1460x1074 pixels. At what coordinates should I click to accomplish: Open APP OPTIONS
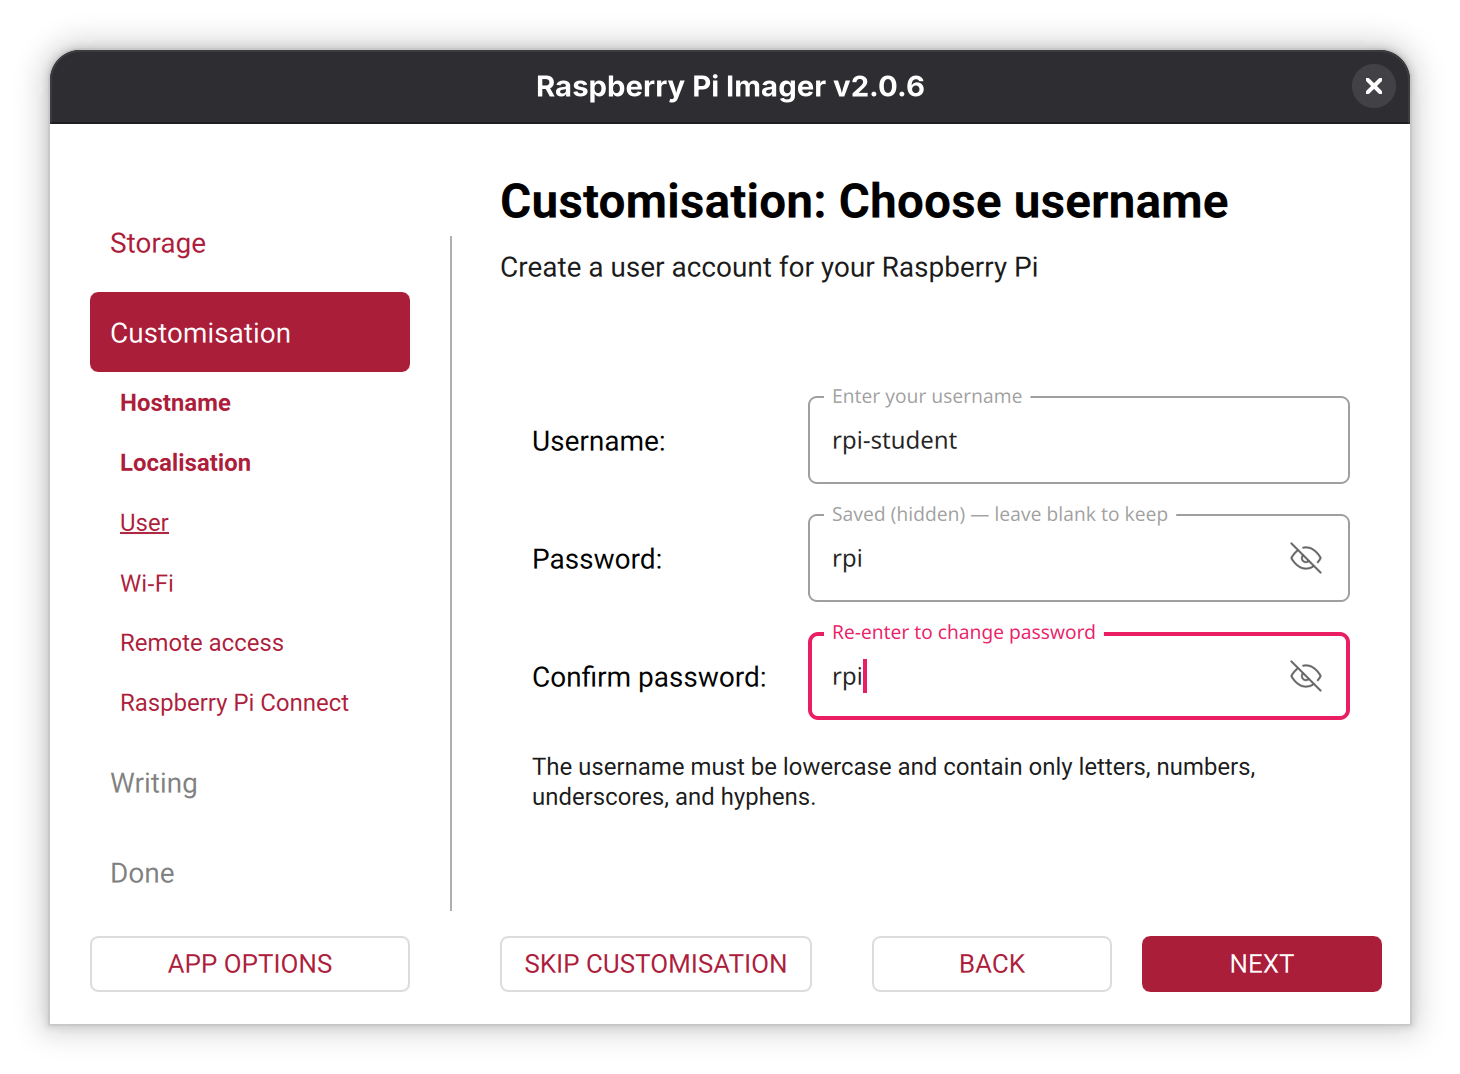(250, 963)
